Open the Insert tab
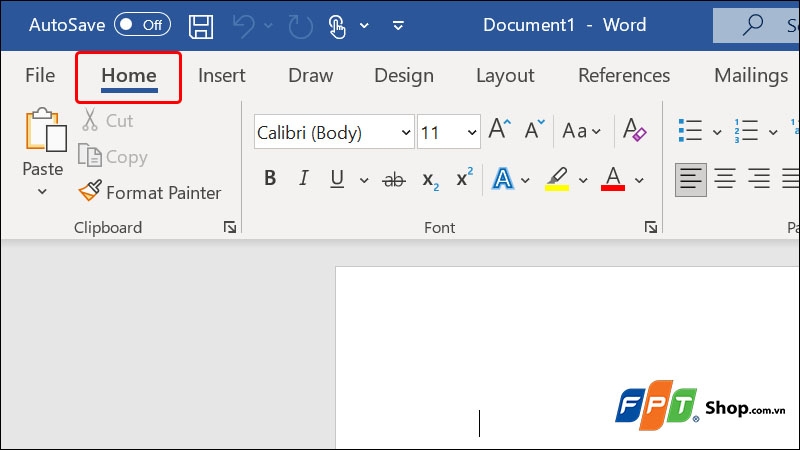 coord(221,75)
